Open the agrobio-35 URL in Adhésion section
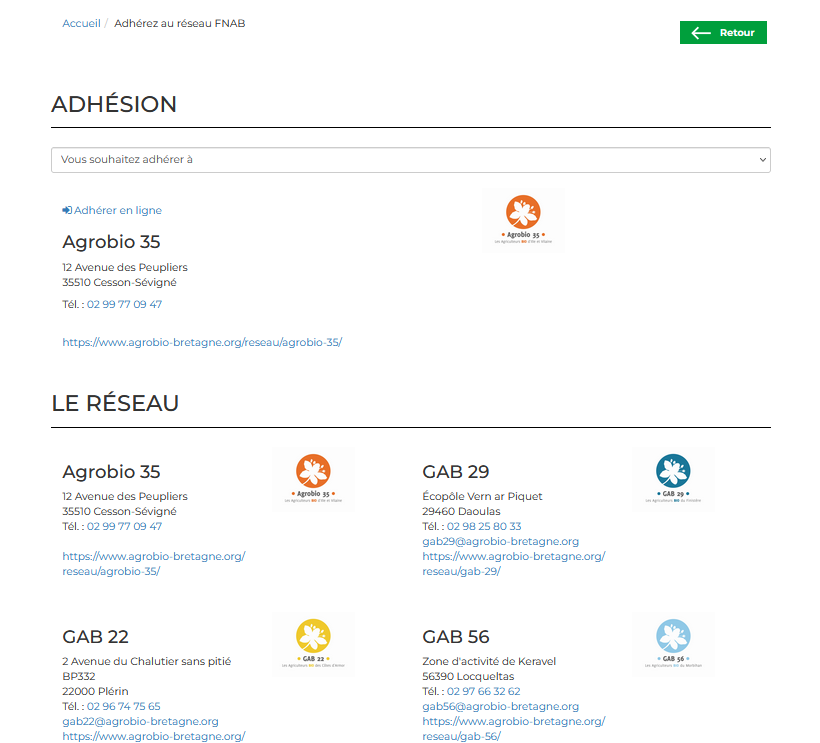 coord(202,342)
